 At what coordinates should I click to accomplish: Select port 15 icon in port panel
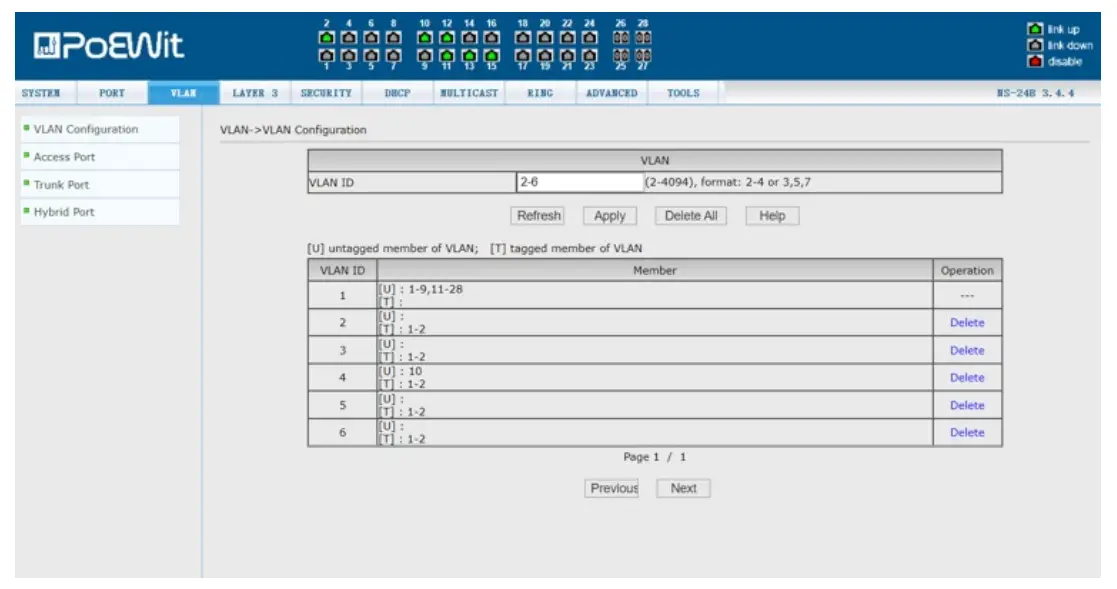pyautogui.click(x=491, y=55)
